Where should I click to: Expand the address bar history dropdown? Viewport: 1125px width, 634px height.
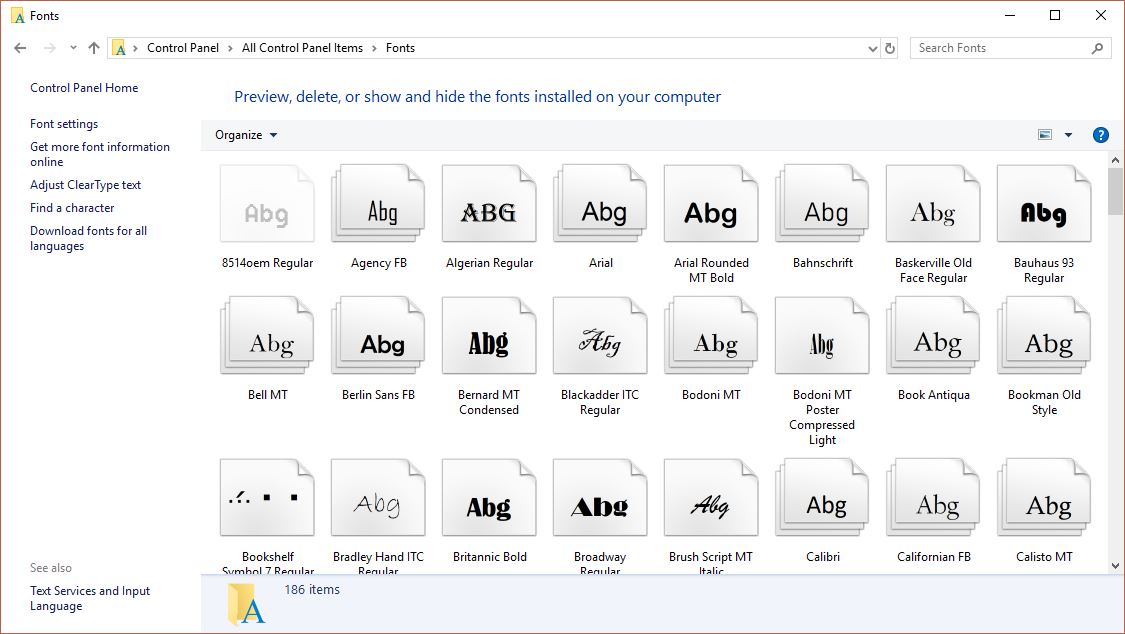click(x=872, y=49)
